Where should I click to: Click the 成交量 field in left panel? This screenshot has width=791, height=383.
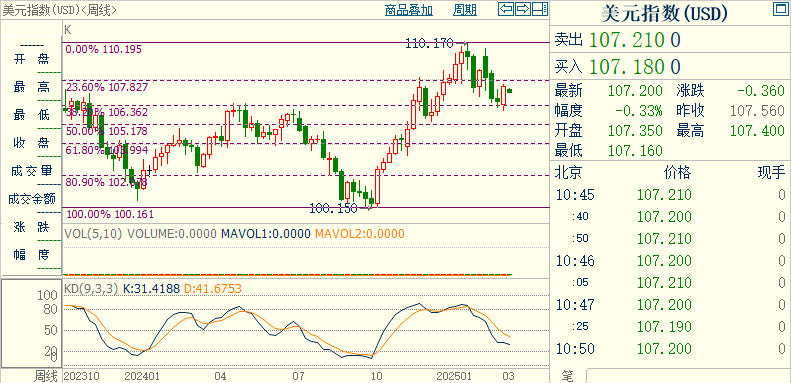[31, 171]
